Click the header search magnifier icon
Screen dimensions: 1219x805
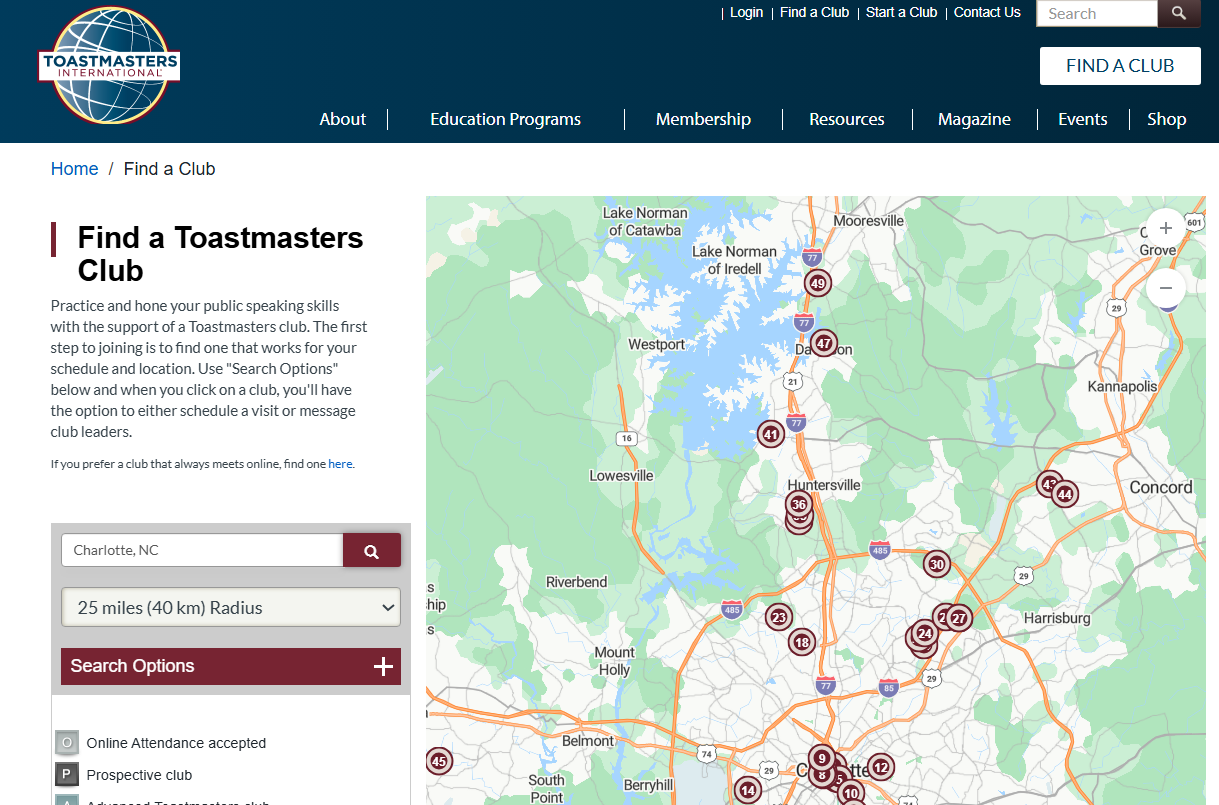pyautogui.click(x=1179, y=13)
